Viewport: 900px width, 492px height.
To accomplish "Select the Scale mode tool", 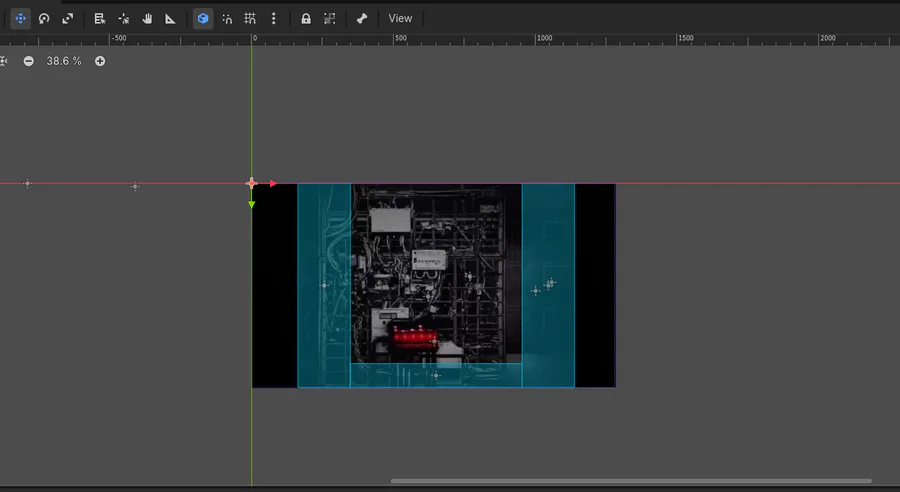I will click(68, 18).
